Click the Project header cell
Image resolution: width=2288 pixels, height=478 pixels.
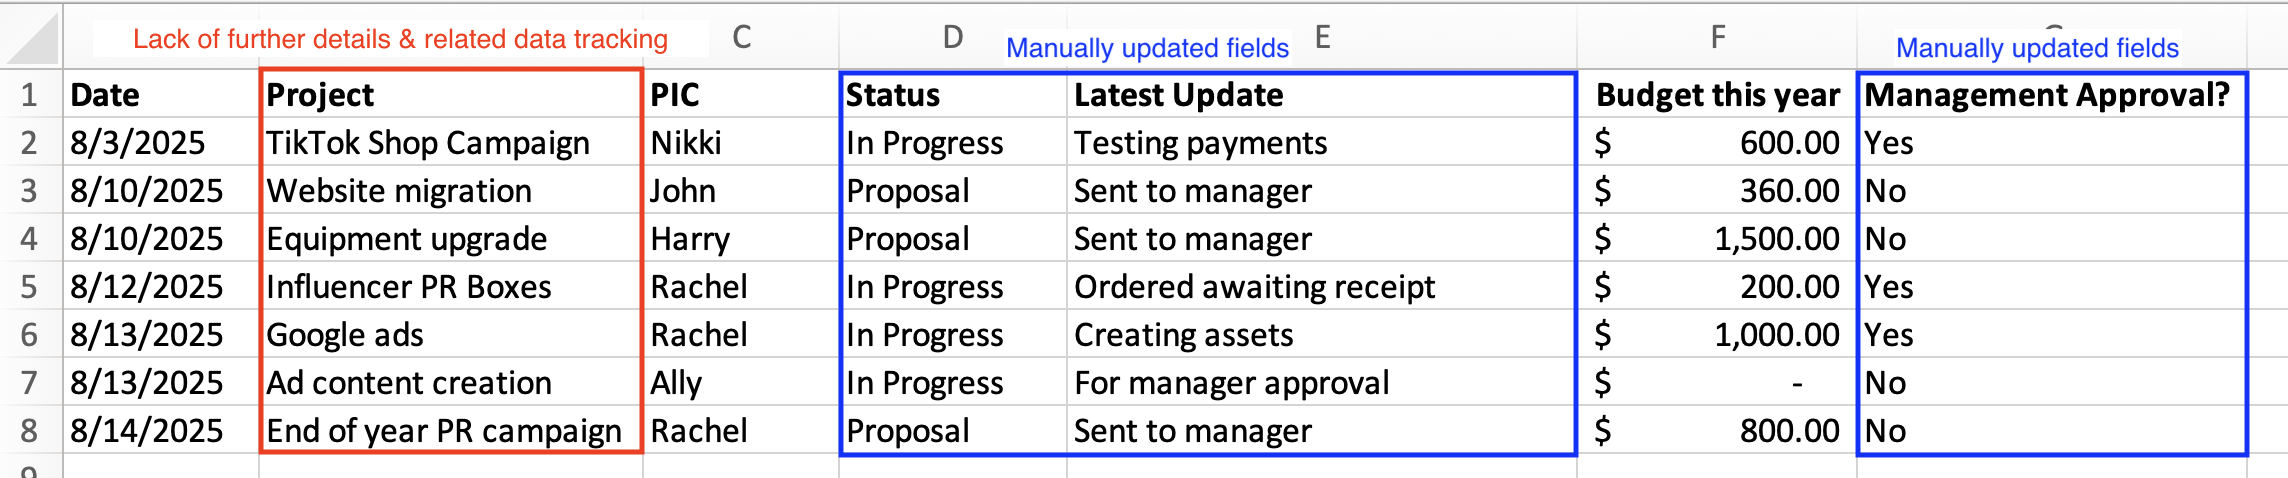point(451,95)
